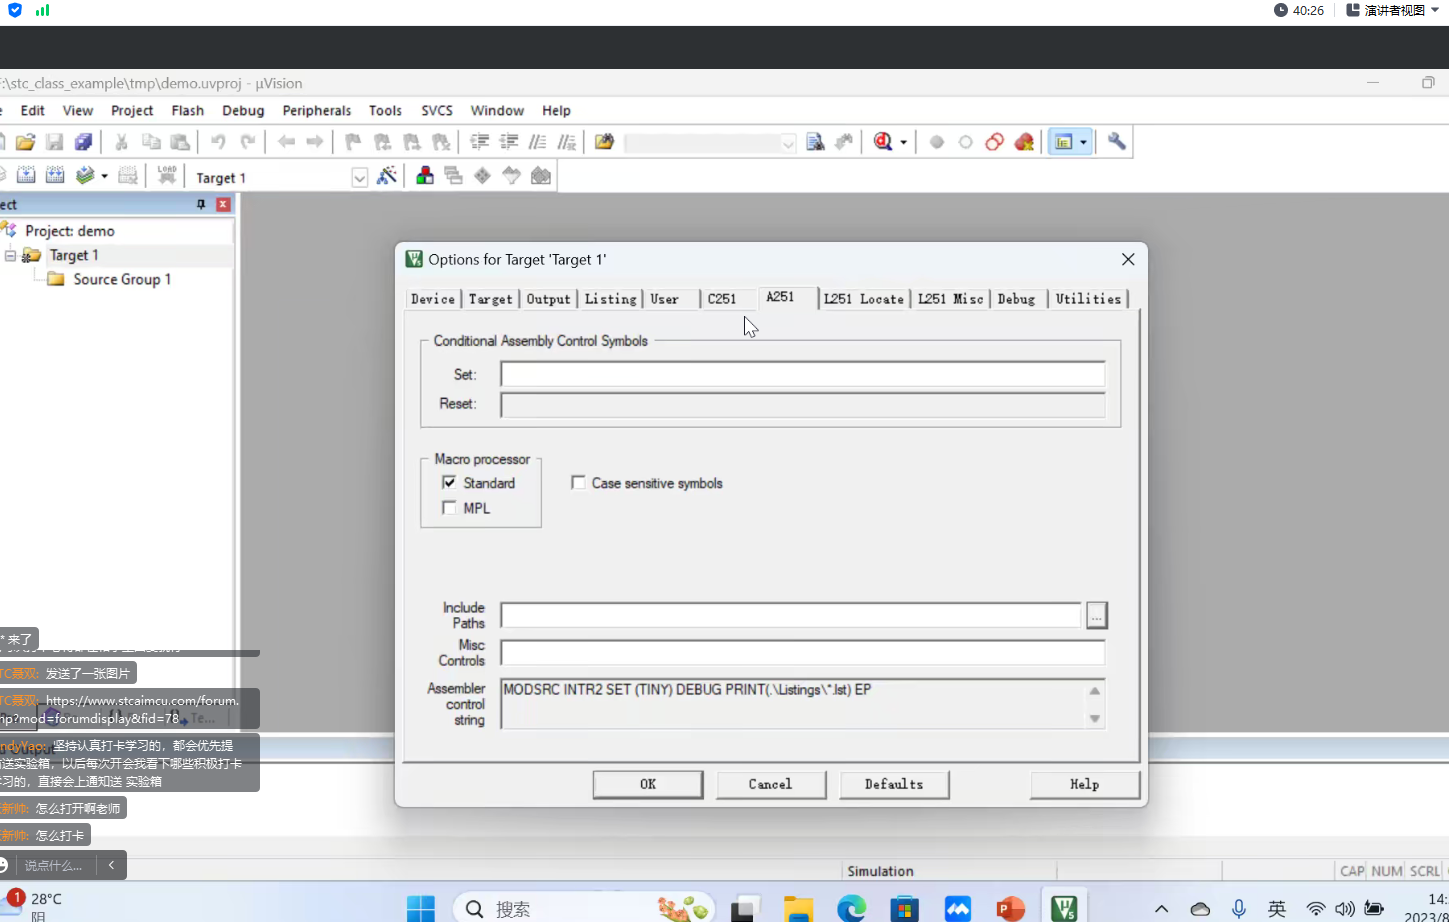
Task: Browse Include Paths with the ellipsis button
Action: click(1097, 615)
